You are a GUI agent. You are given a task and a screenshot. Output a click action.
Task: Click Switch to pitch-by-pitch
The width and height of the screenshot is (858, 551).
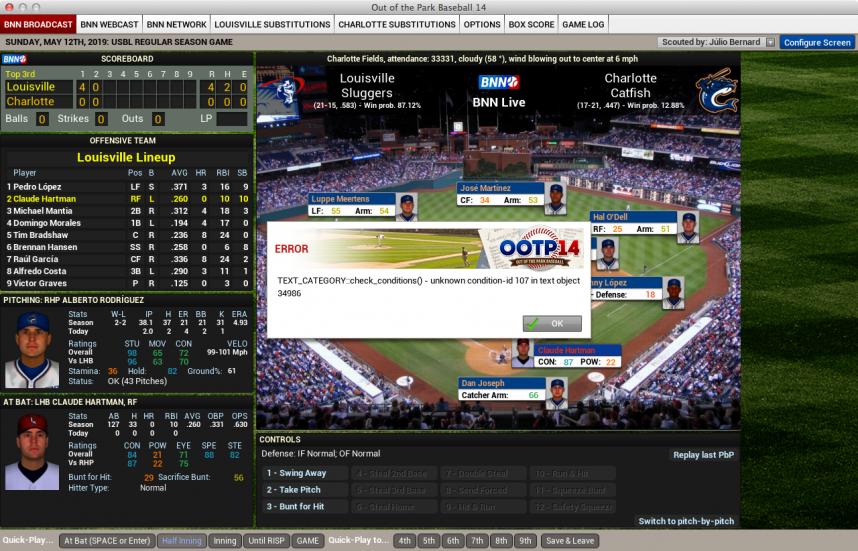(x=686, y=521)
